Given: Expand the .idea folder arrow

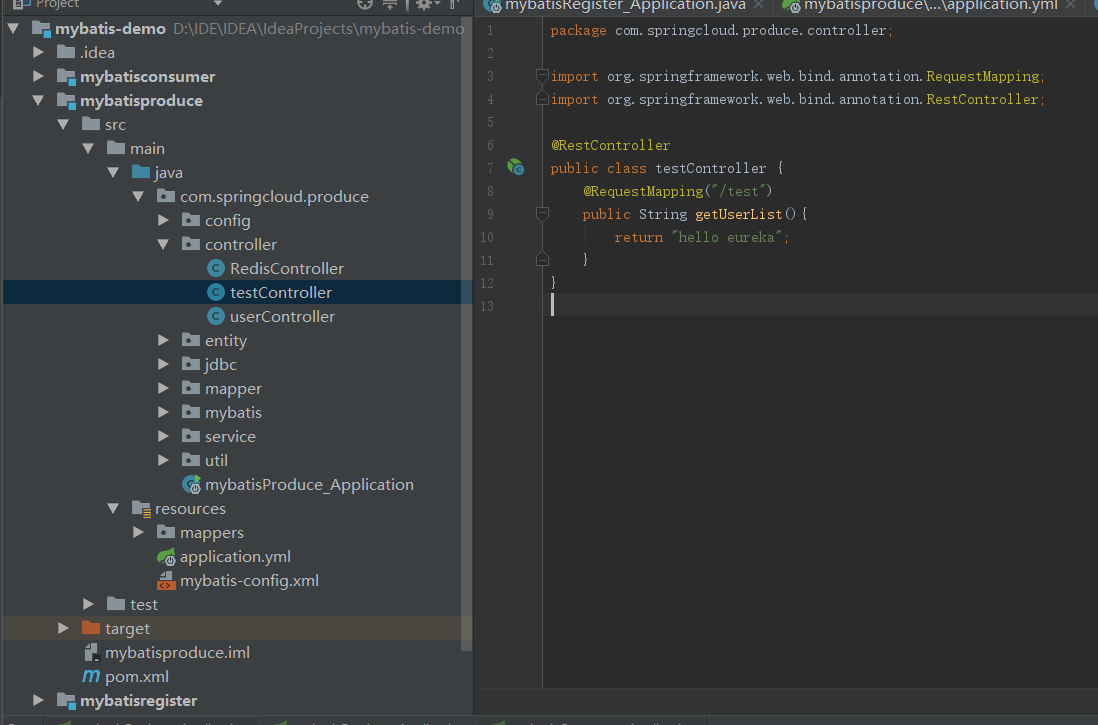Looking at the screenshot, I should click(x=39, y=53).
